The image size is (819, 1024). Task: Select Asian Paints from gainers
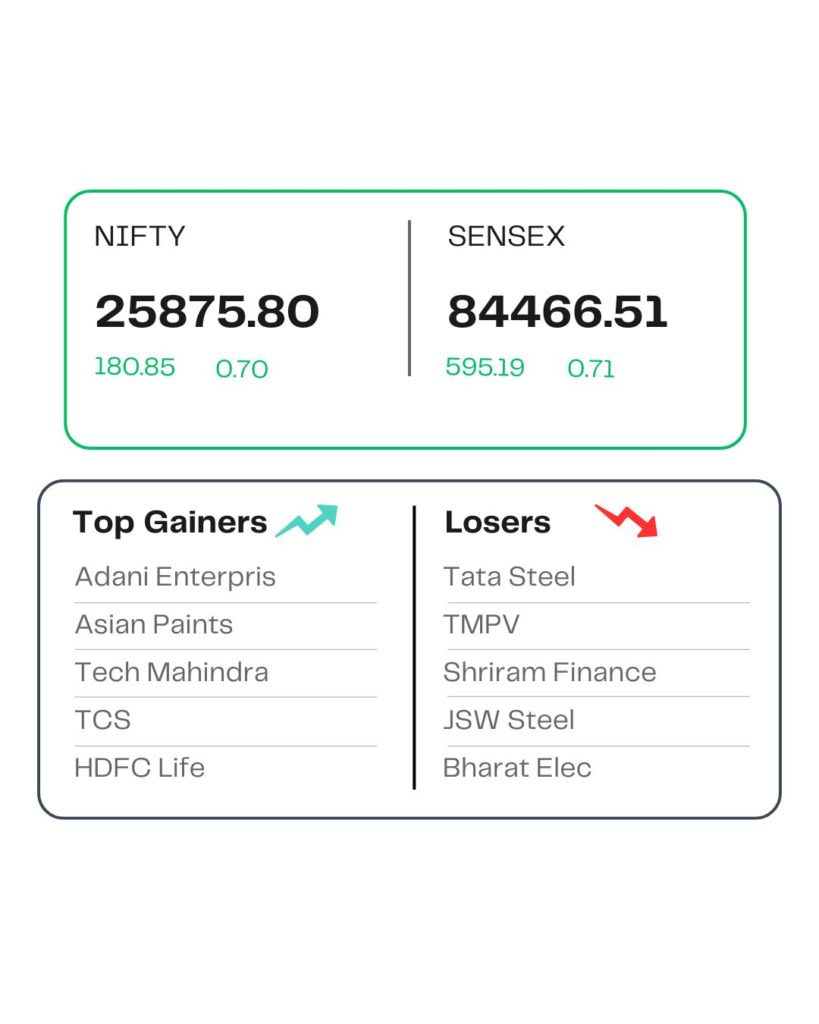pyautogui.click(x=154, y=625)
